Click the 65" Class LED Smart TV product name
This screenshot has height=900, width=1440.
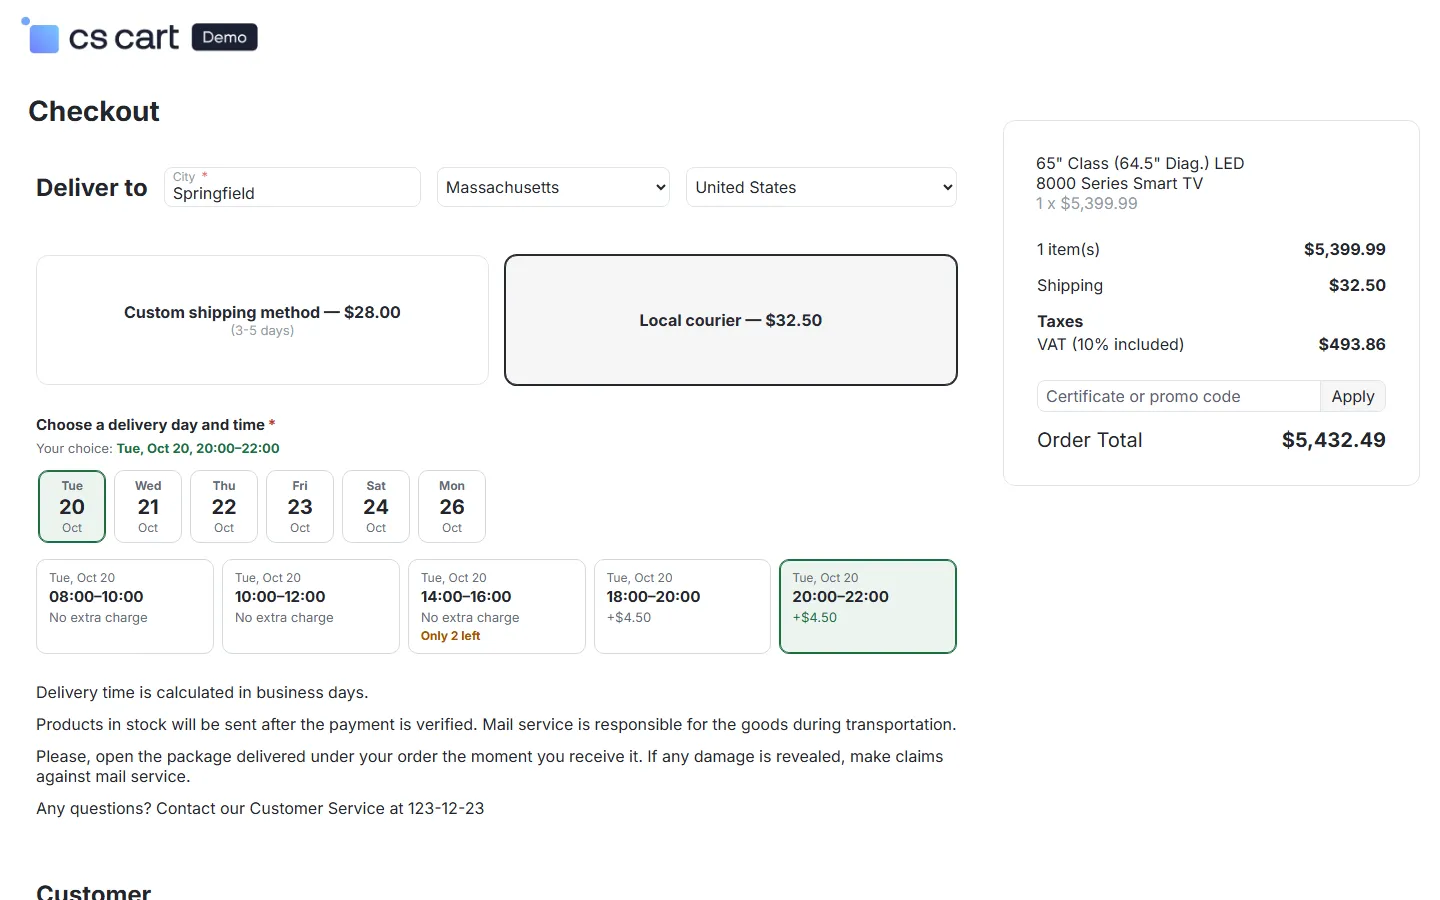click(1140, 173)
